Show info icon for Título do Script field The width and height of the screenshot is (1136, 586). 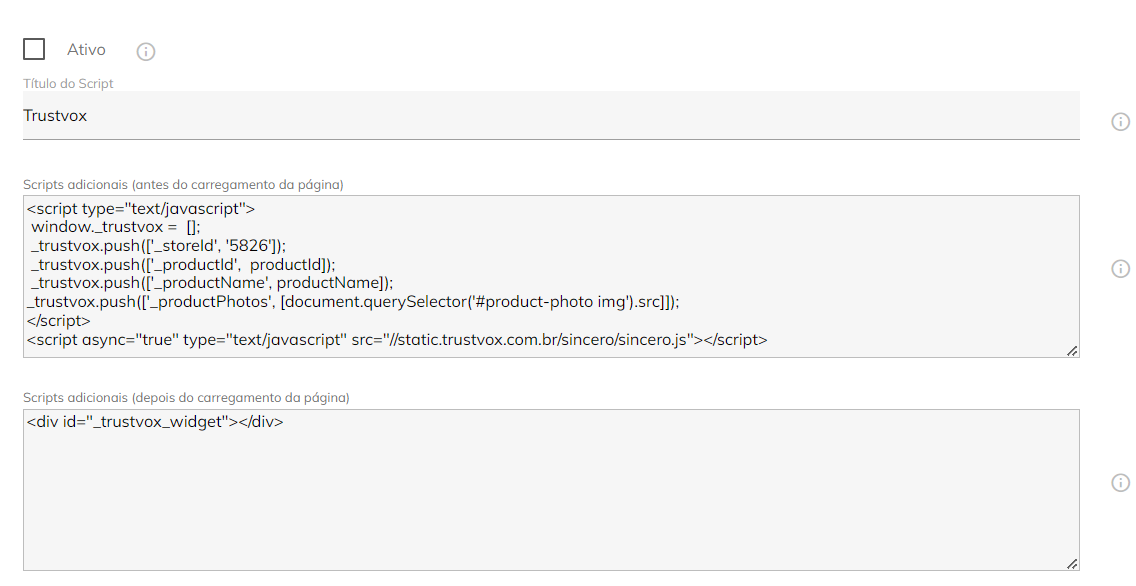[1120, 122]
